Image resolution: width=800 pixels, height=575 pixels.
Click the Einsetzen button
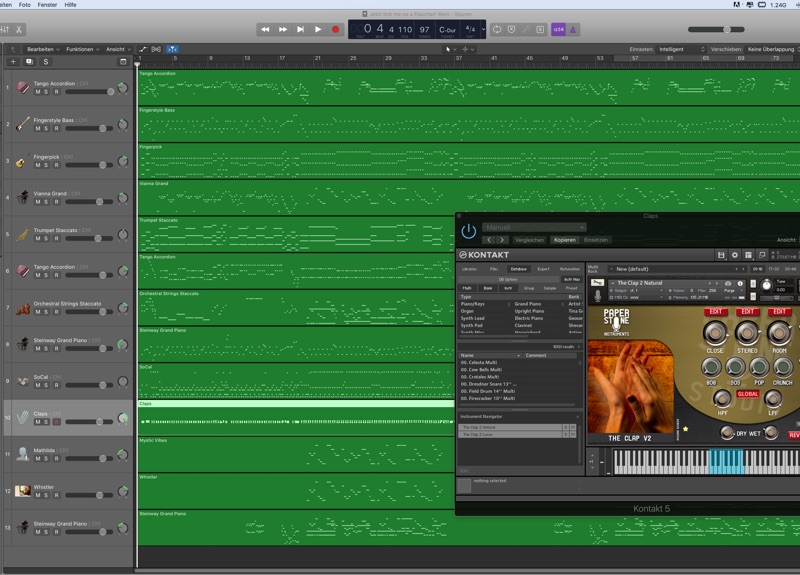(x=596, y=240)
